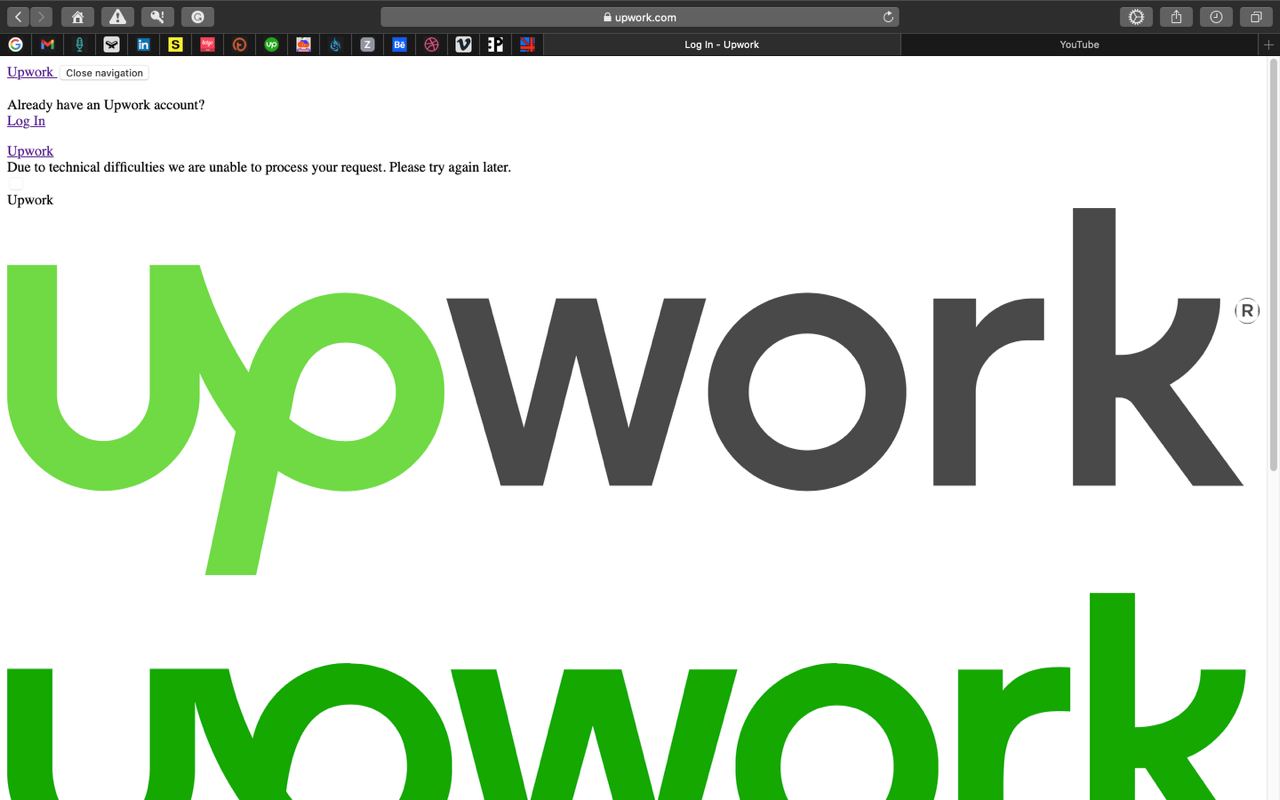Open the teal microphone bookmark
The image size is (1280, 800).
[x=79, y=44]
